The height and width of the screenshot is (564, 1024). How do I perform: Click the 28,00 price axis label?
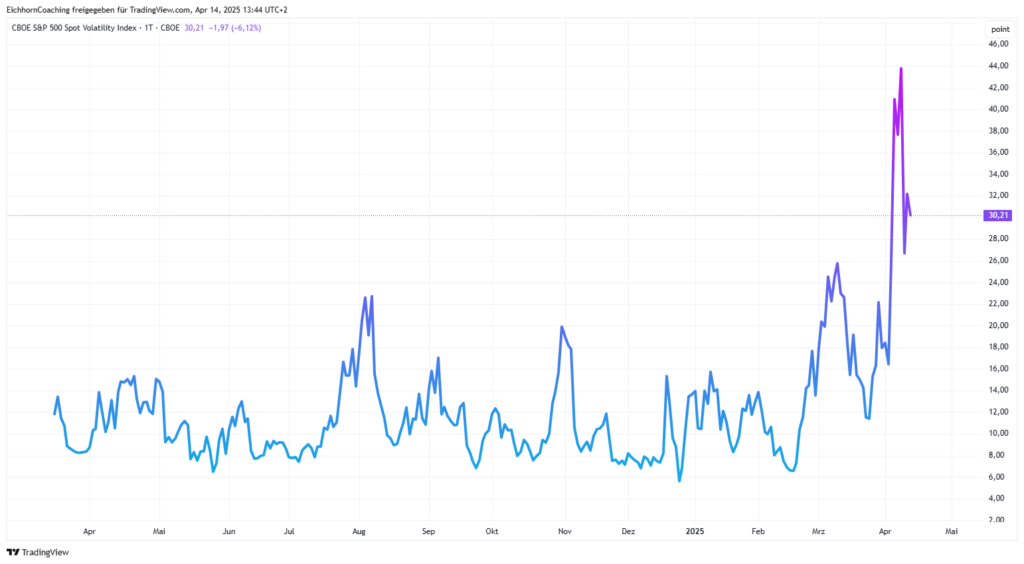(998, 239)
